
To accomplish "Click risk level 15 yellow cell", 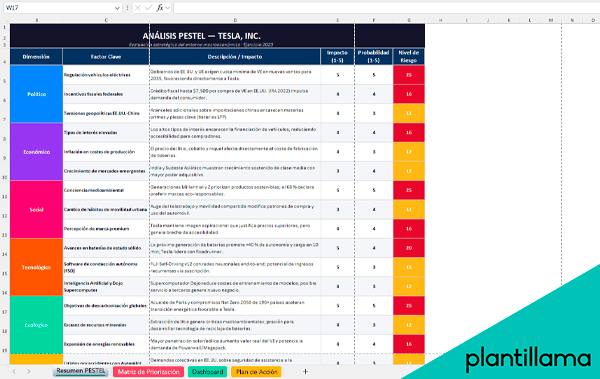I will (409, 267).
